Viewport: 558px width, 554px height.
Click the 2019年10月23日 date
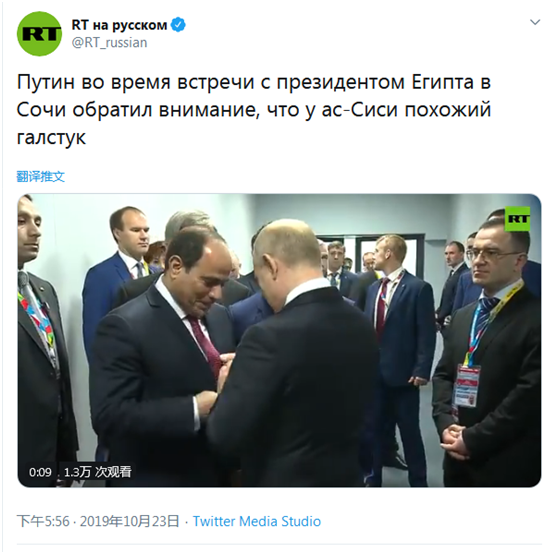130,521
